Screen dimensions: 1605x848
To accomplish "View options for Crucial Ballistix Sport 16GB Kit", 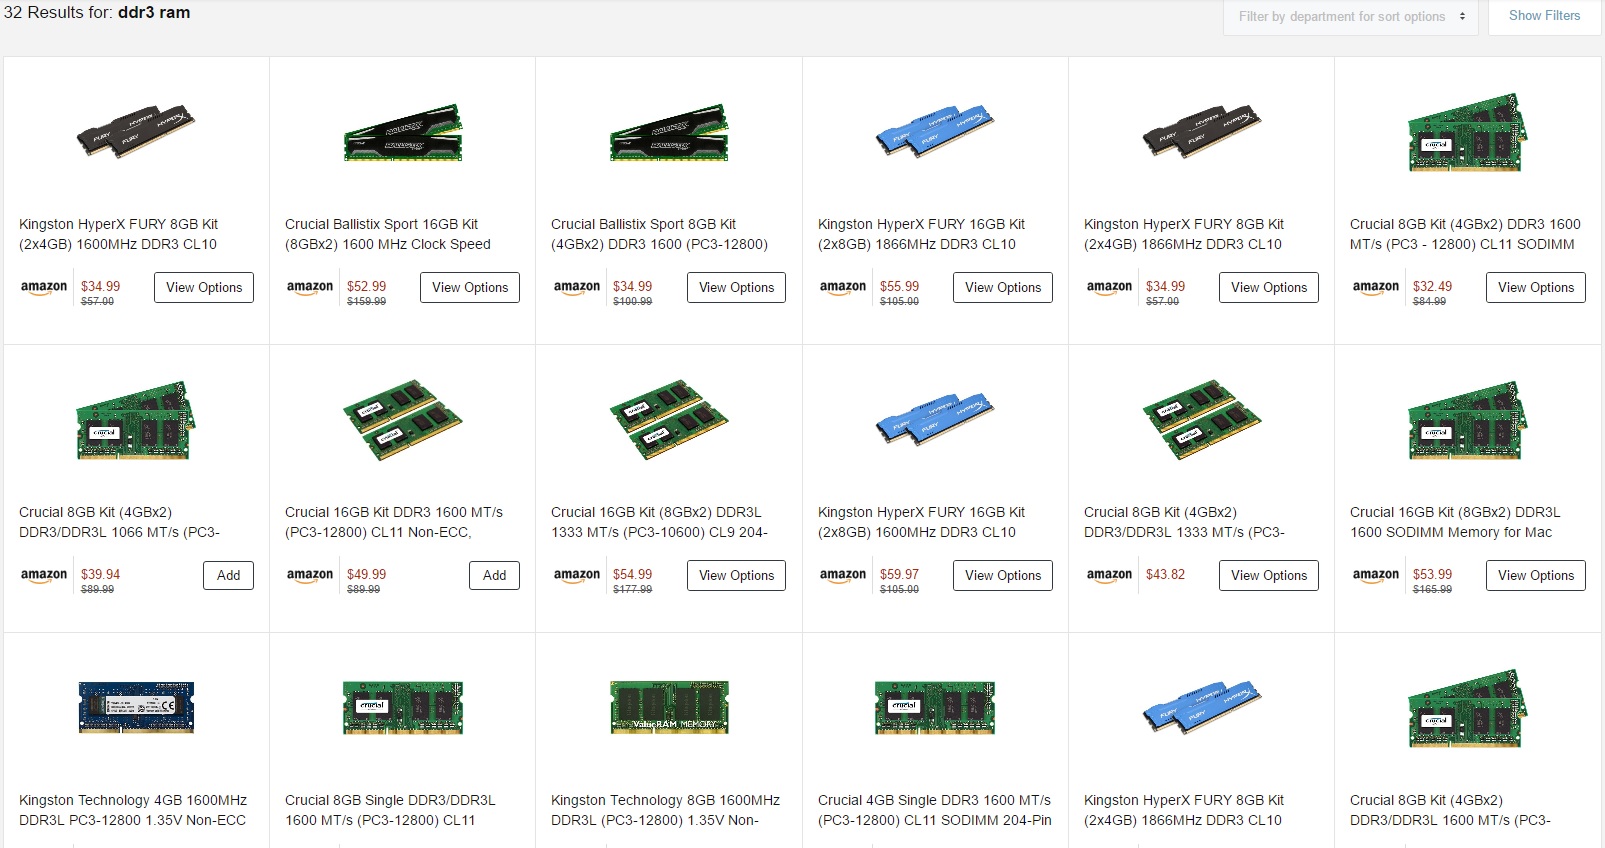I will (470, 288).
